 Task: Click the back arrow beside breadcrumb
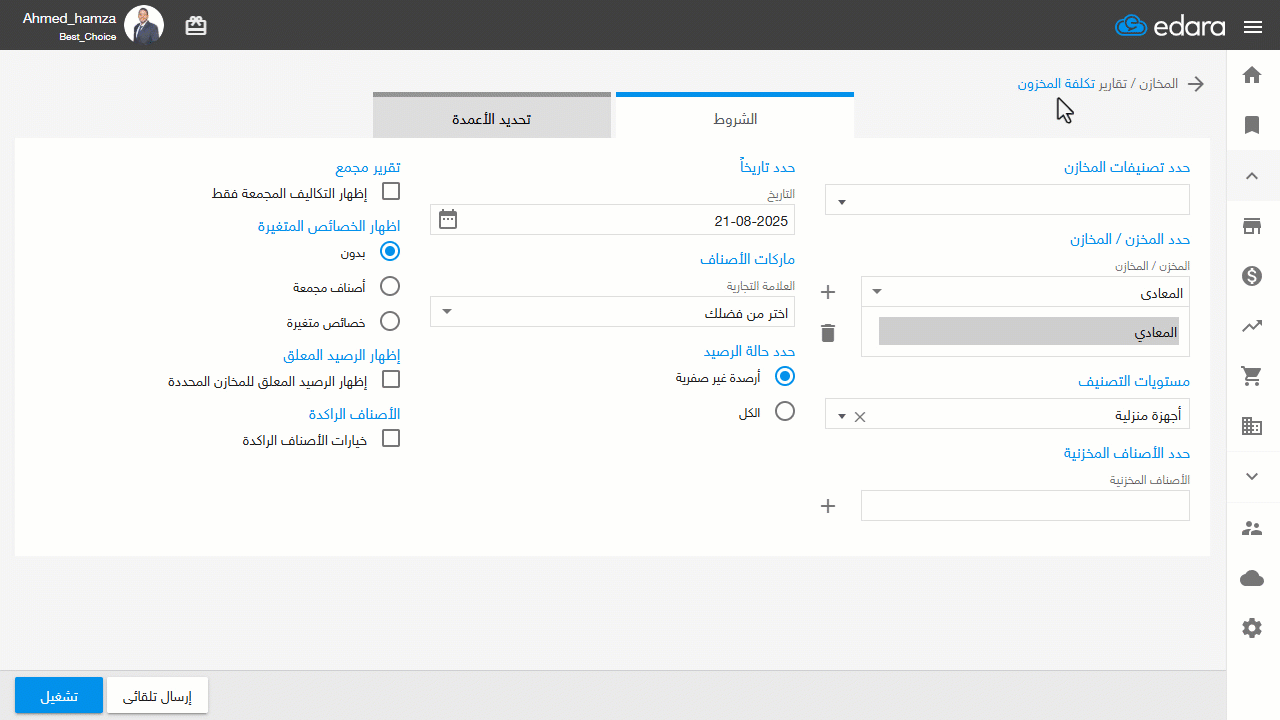(x=1195, y=84)
